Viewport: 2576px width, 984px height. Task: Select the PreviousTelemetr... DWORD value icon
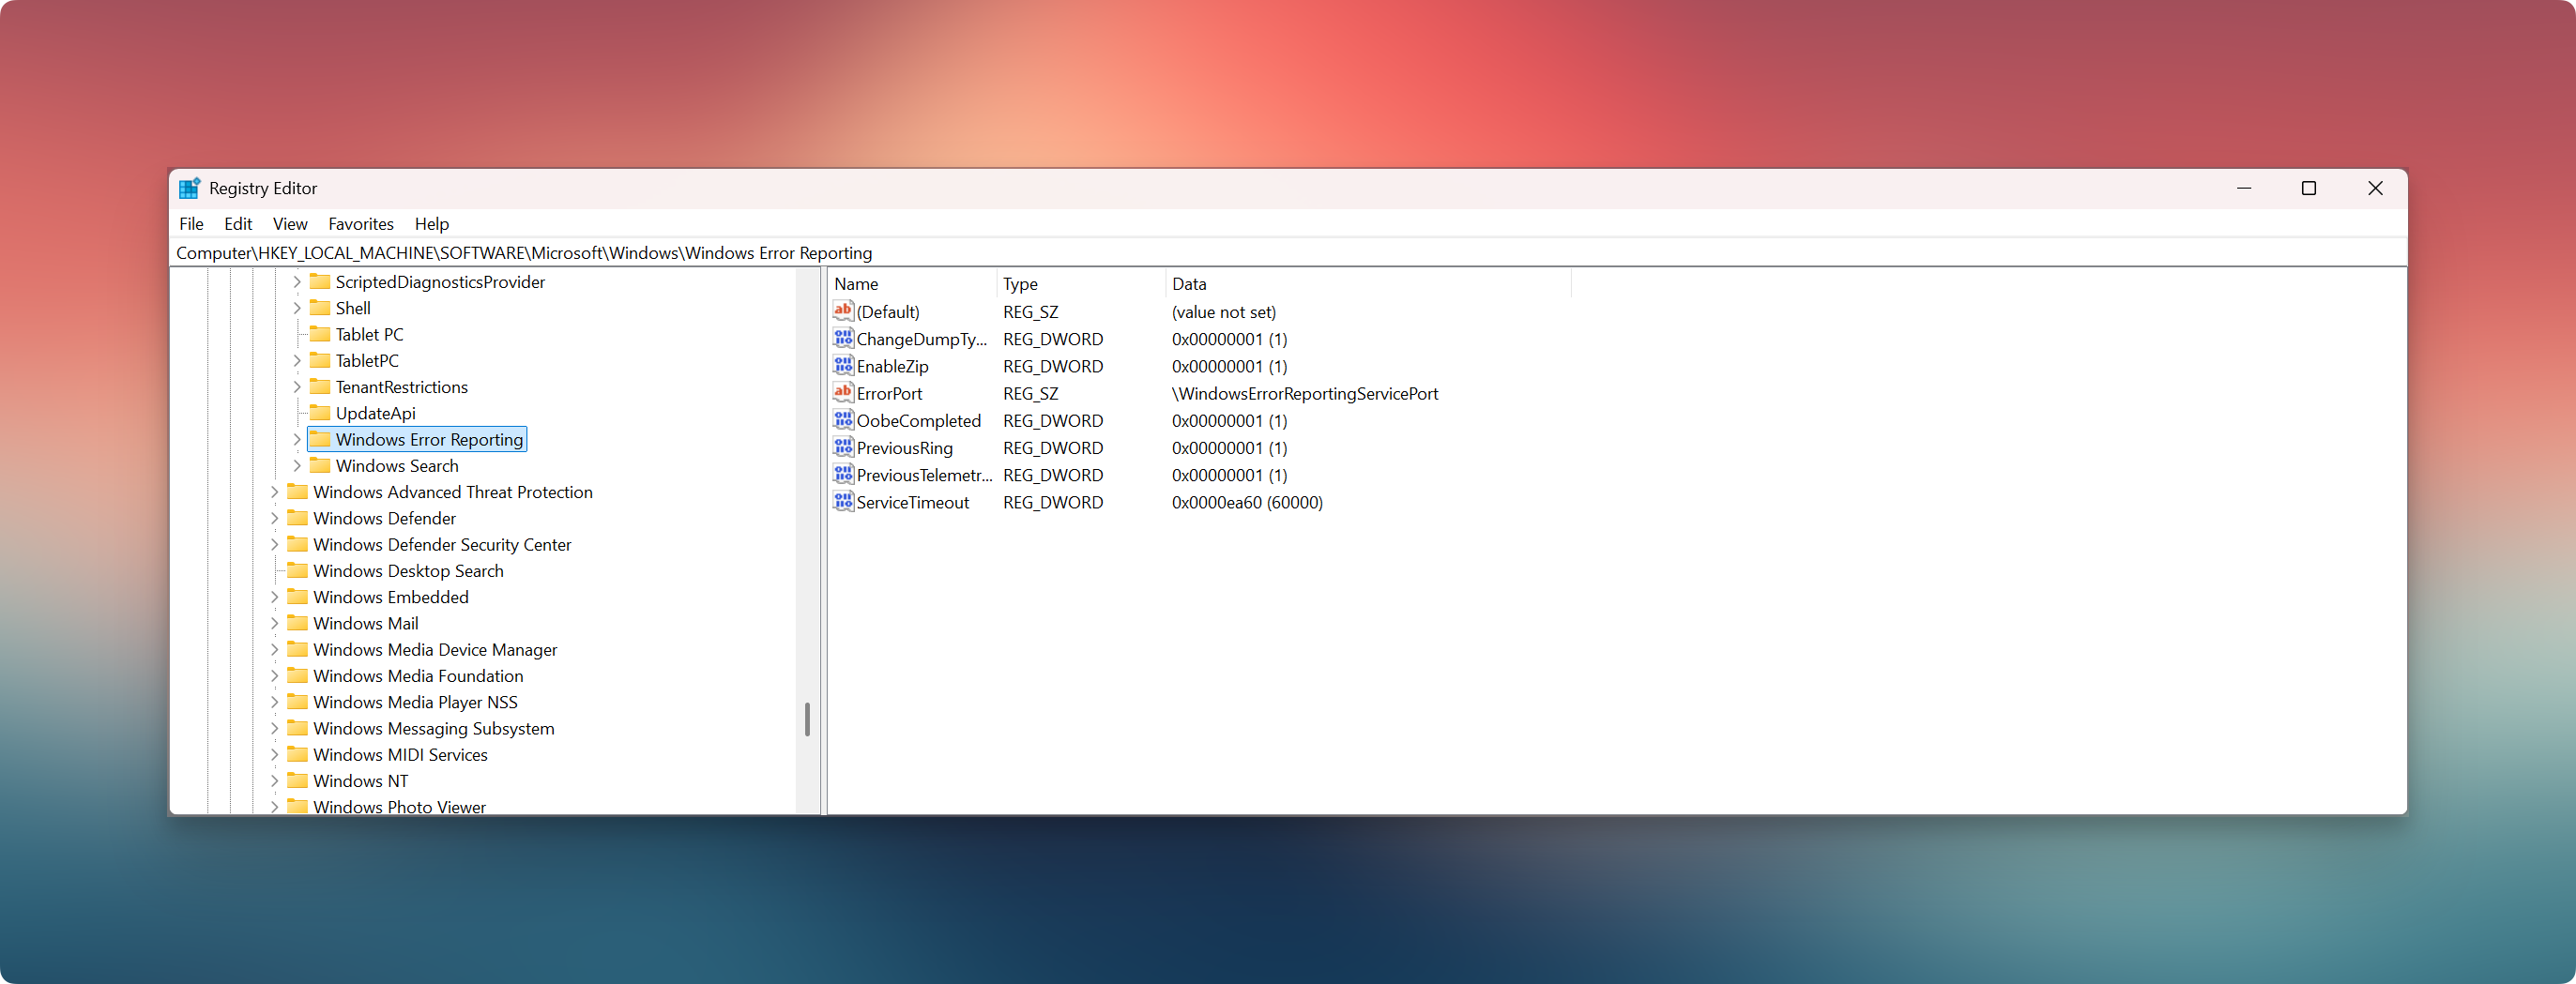click(x=843, y=474)
